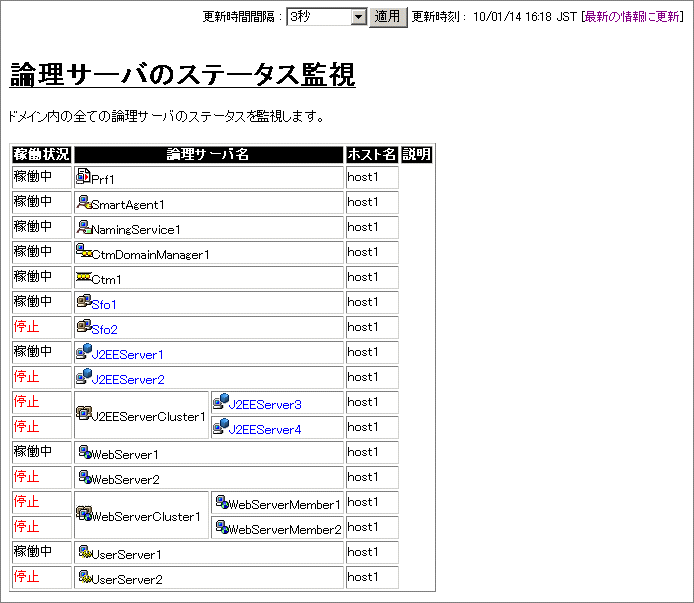Click the NamingService1 name text
The width and height of the screenshot is (694, 603).
(136, 230)
